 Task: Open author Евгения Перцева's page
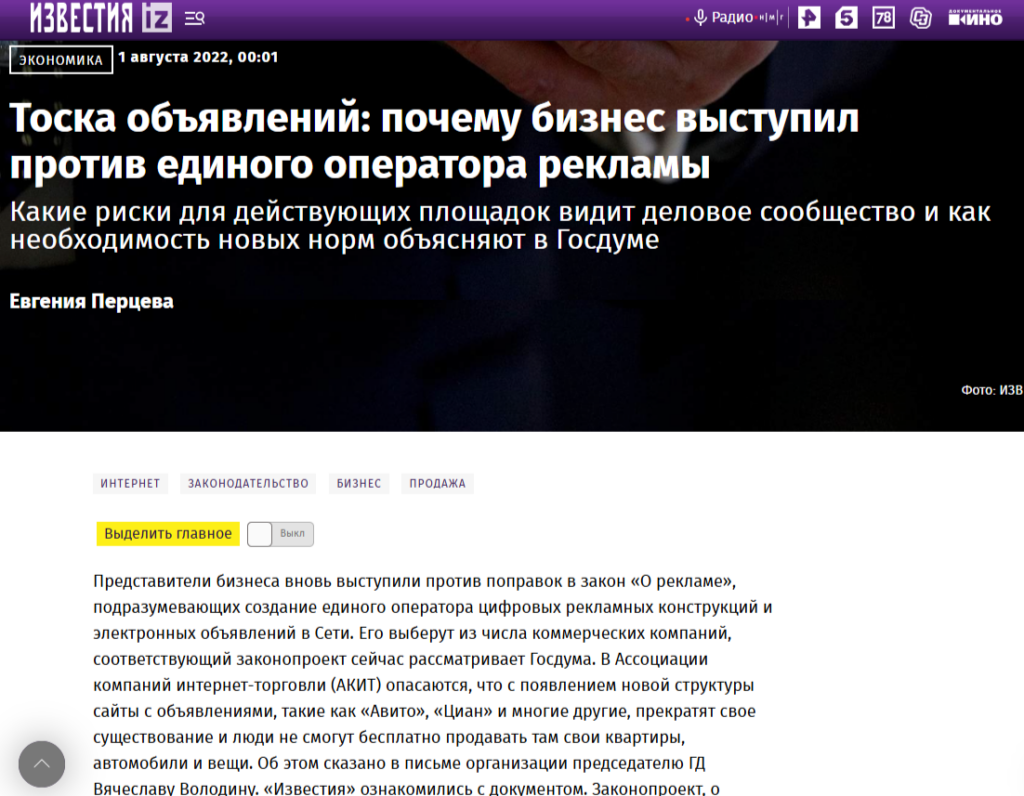click(x=91, y=301)
